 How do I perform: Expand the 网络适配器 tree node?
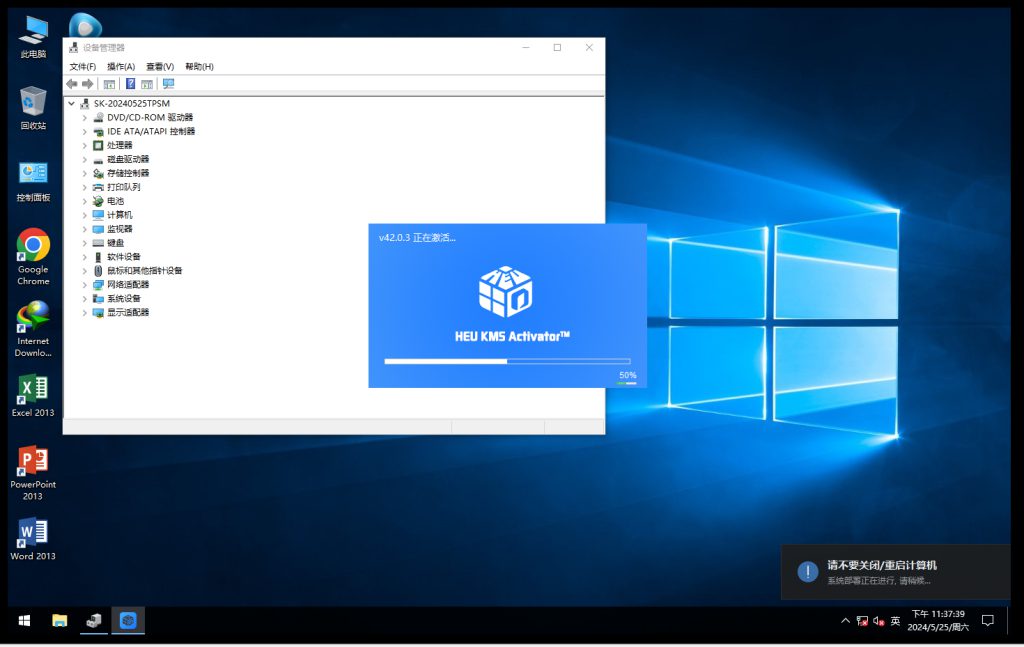pyautogui.click(x=85, y=285)
